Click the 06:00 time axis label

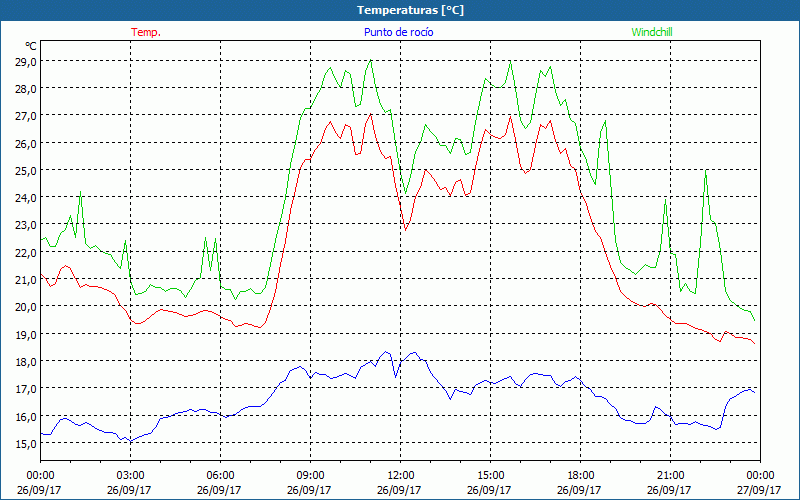point(220,475)
